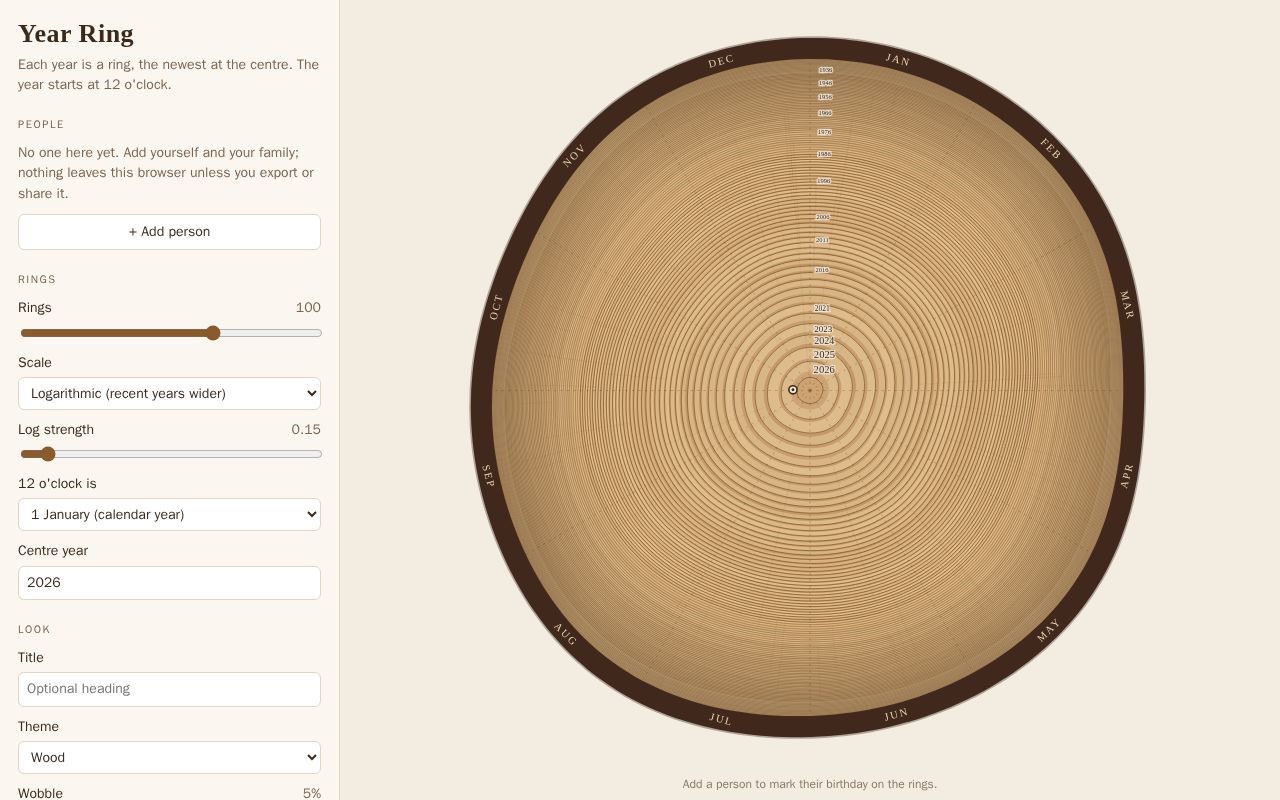Screen dimensions: 1280x800
Task: Click the 2023 ring year label
Action: point(823,329)
